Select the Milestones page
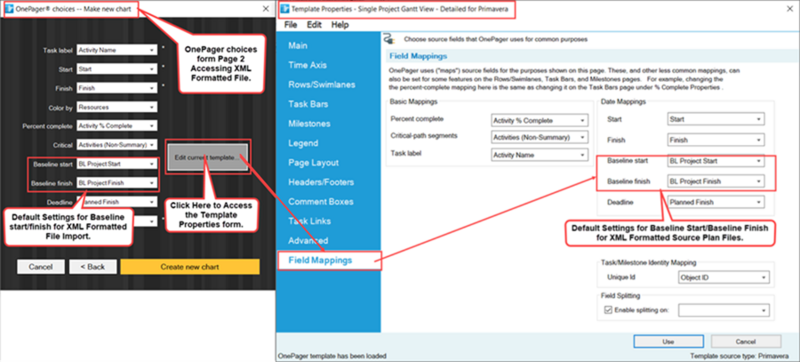800x362 pixels. 309,124
